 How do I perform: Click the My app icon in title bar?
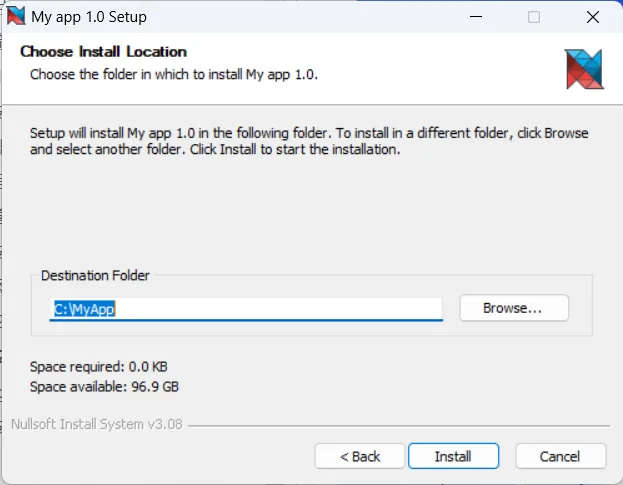coord(15,16)
